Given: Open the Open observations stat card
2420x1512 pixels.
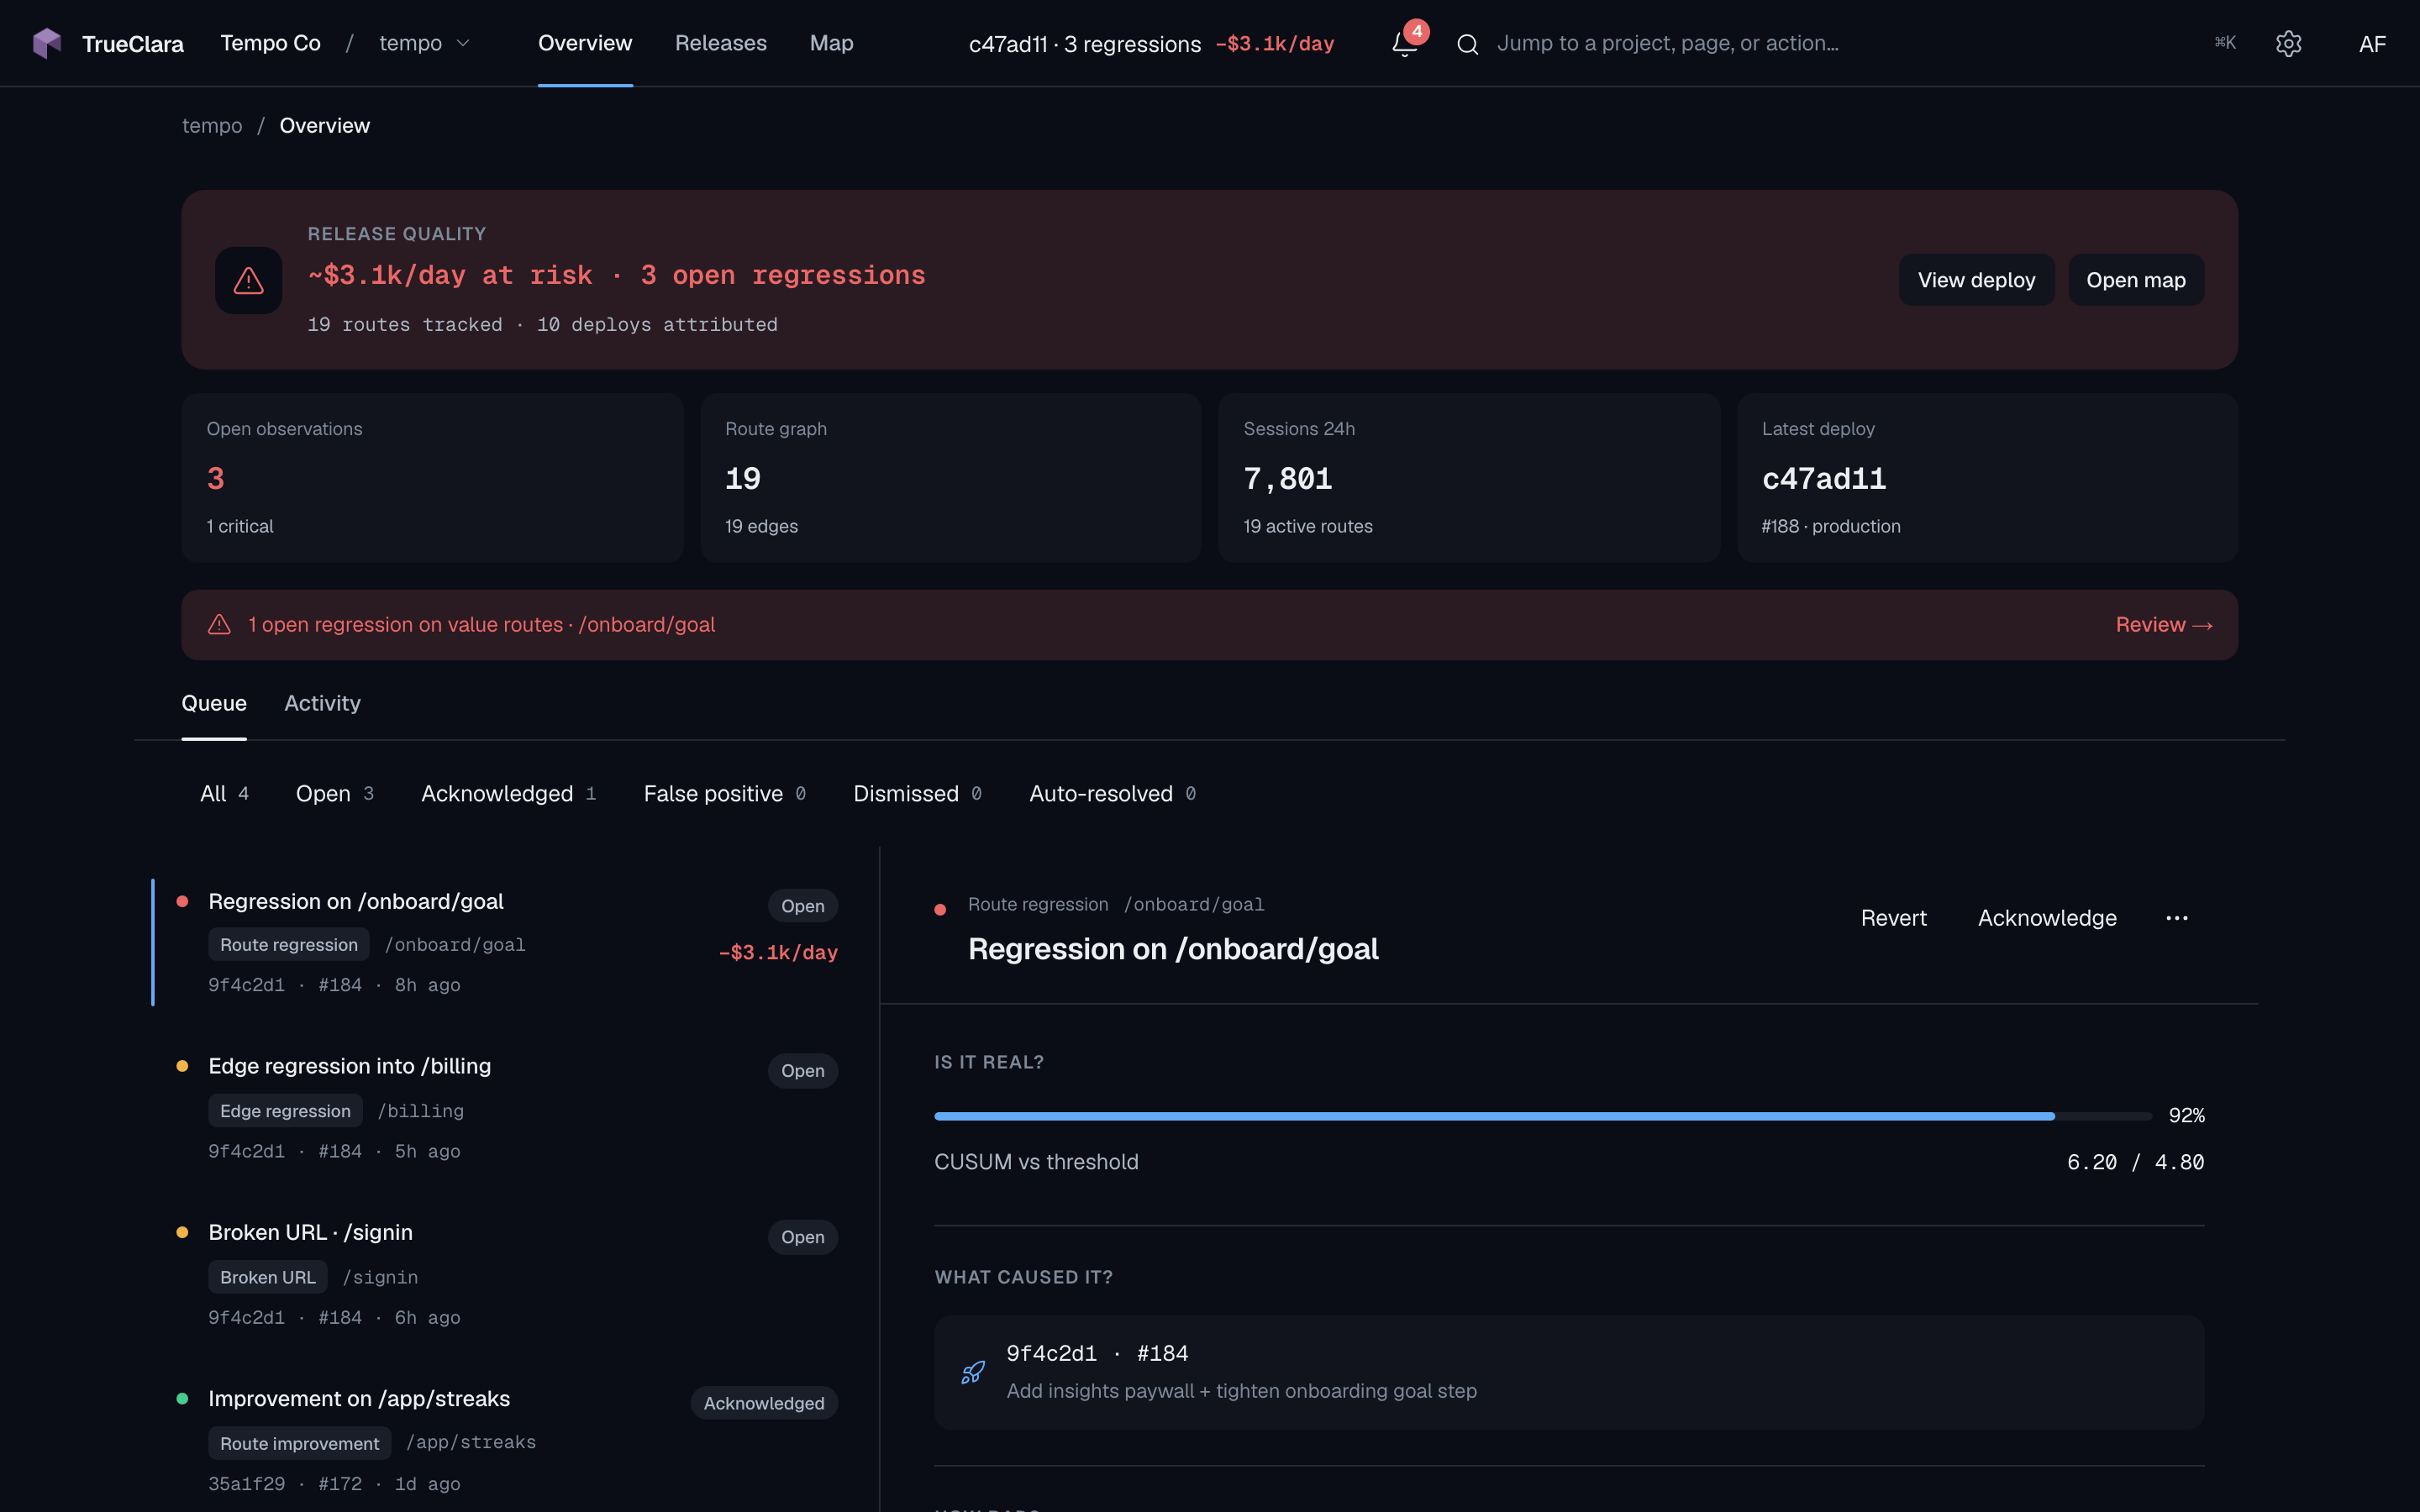Looking at the screenshot, I should [x=432, y=478].
